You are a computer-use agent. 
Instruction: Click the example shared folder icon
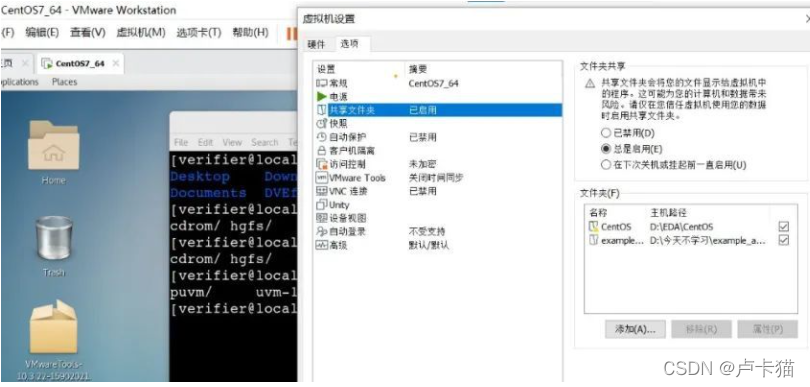click(593, 240)
